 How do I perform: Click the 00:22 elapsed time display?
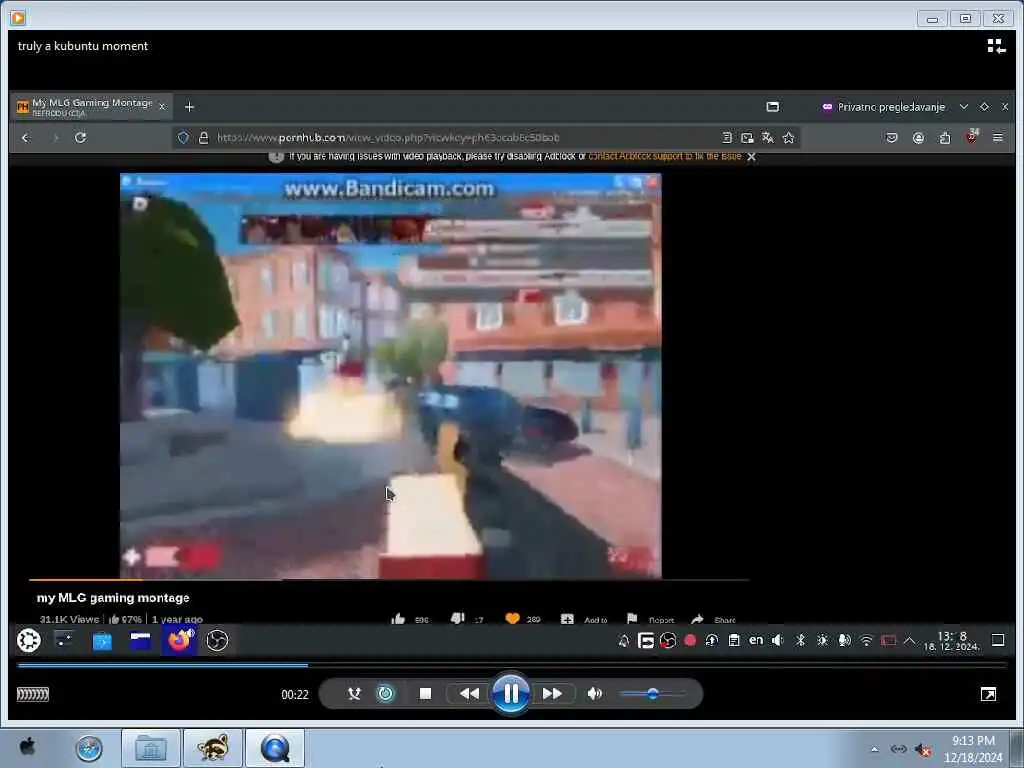pyautogui.click(x=295, y=695)
